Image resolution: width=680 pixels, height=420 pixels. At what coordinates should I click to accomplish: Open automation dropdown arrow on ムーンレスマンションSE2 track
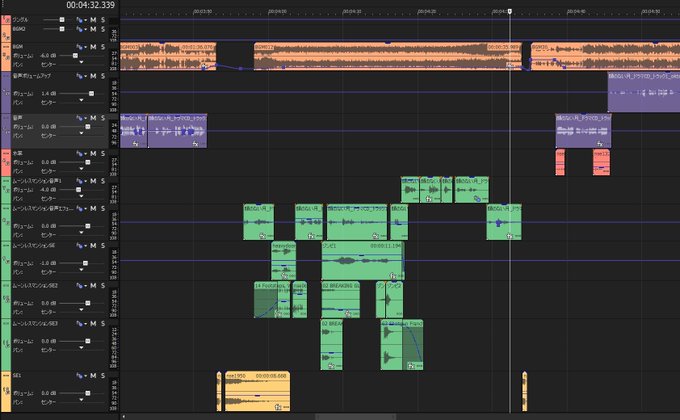tap(85, 286)
